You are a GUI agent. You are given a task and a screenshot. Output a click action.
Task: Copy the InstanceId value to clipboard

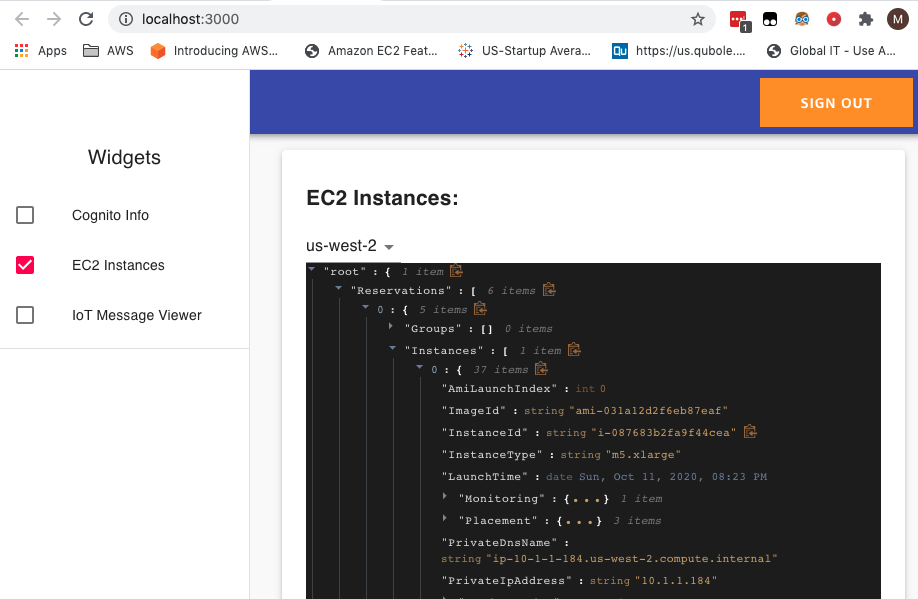tap(749, 432)
